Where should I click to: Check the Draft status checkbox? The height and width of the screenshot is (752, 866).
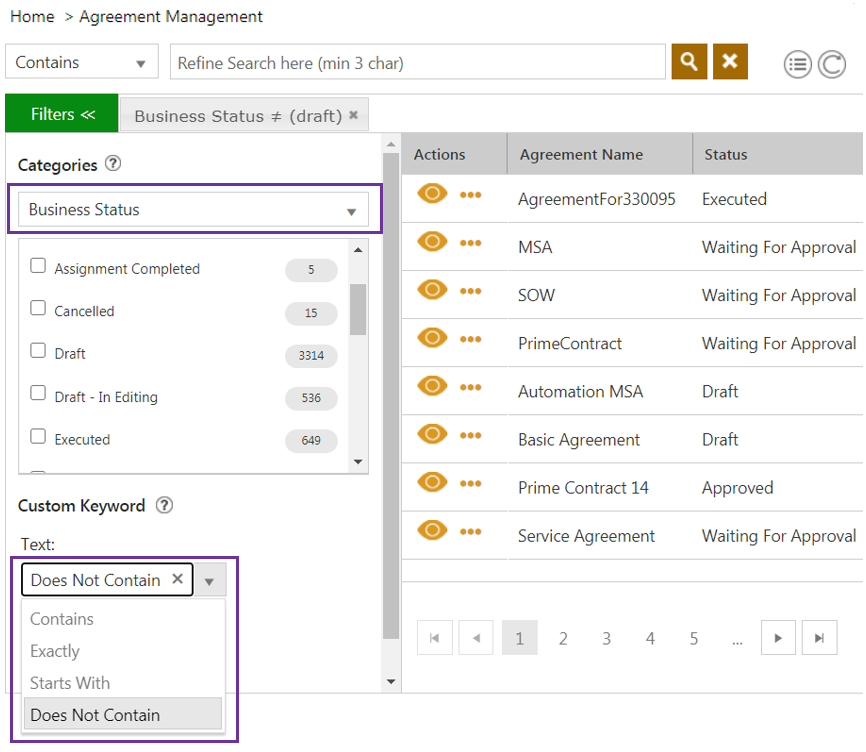(38, 351)
